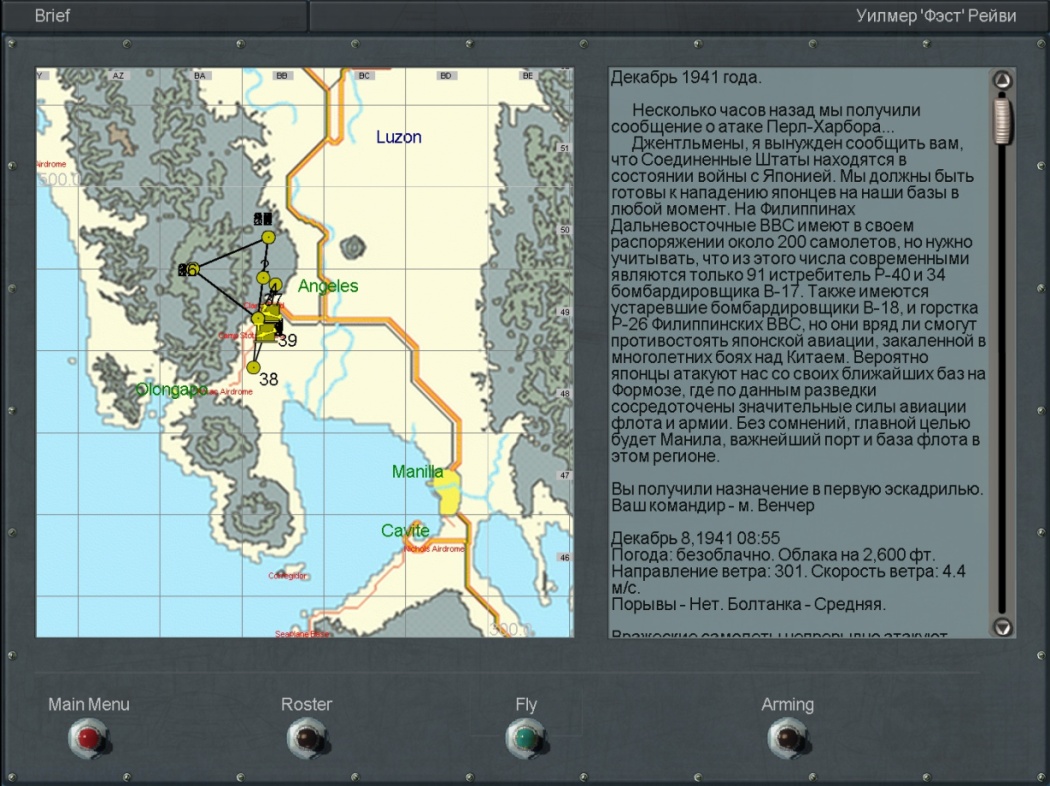Viewport: 1050px width, 786px height.
Task: Click the Arming label text
Action: [788, 705]
